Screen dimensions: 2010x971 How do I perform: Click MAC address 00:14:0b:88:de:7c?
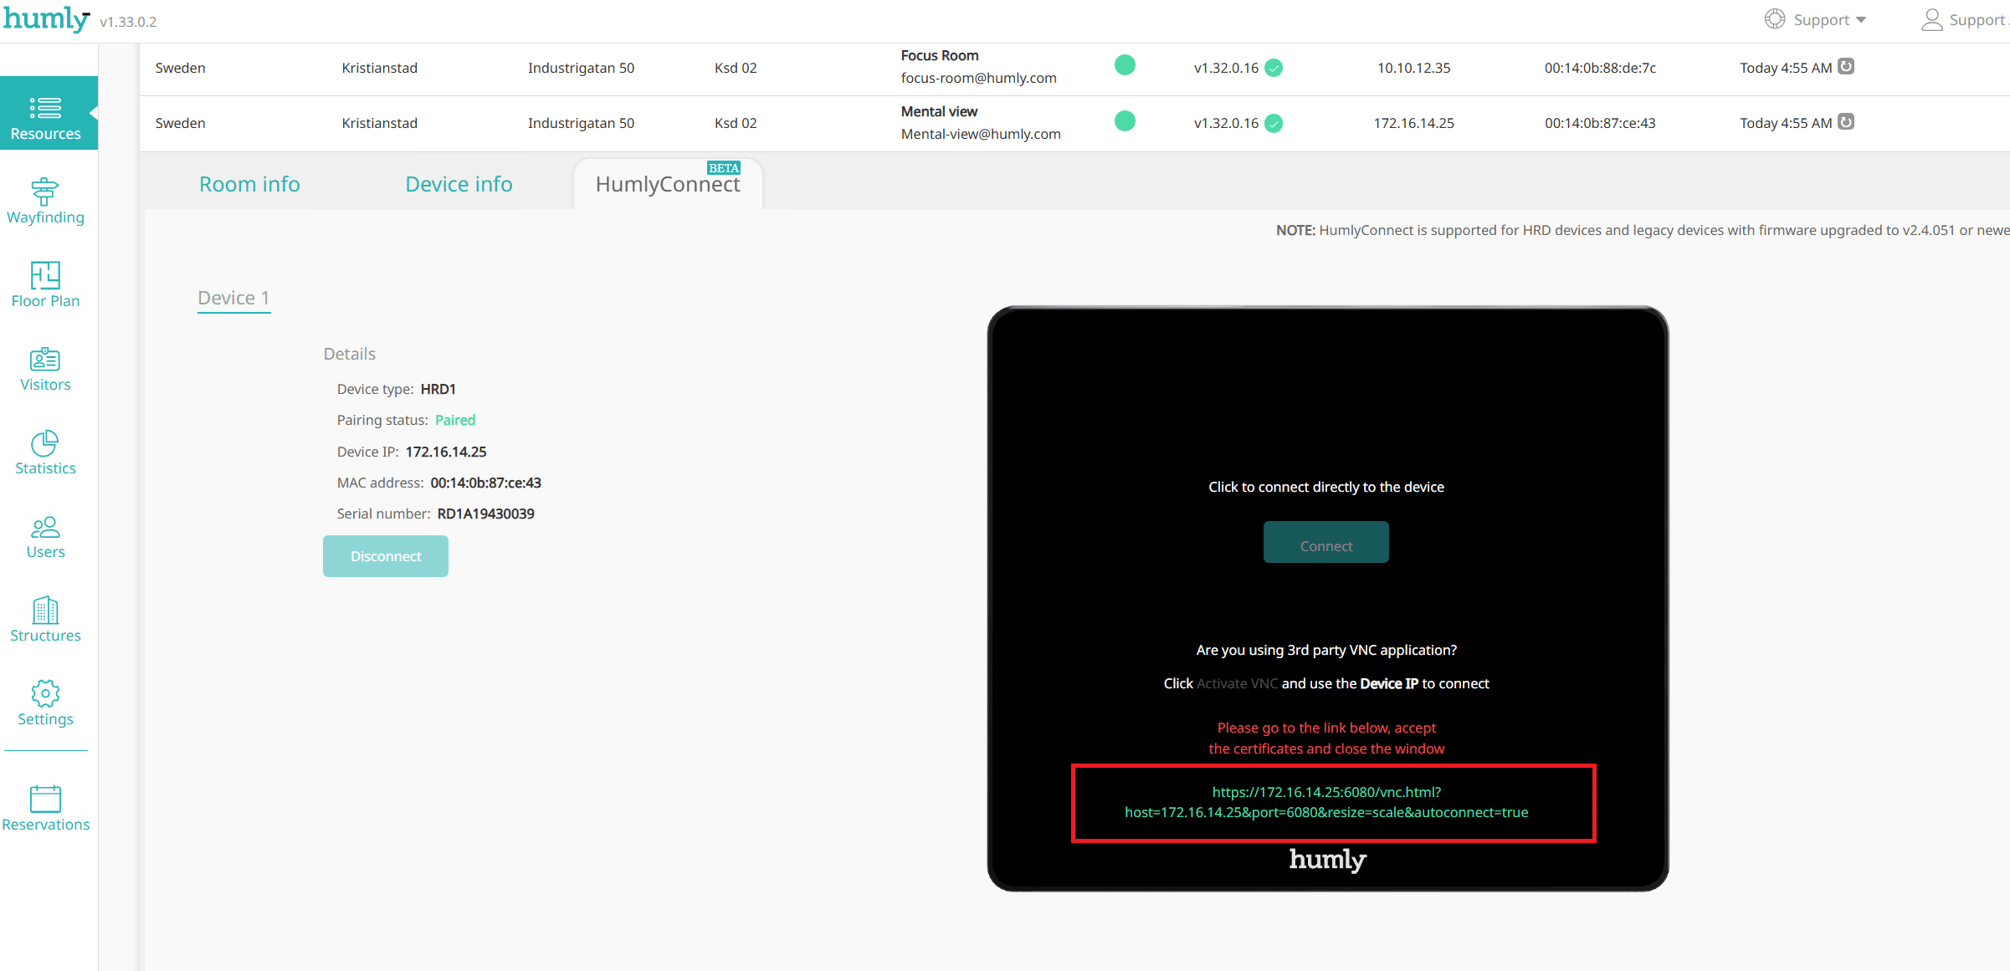point(1600,68)
